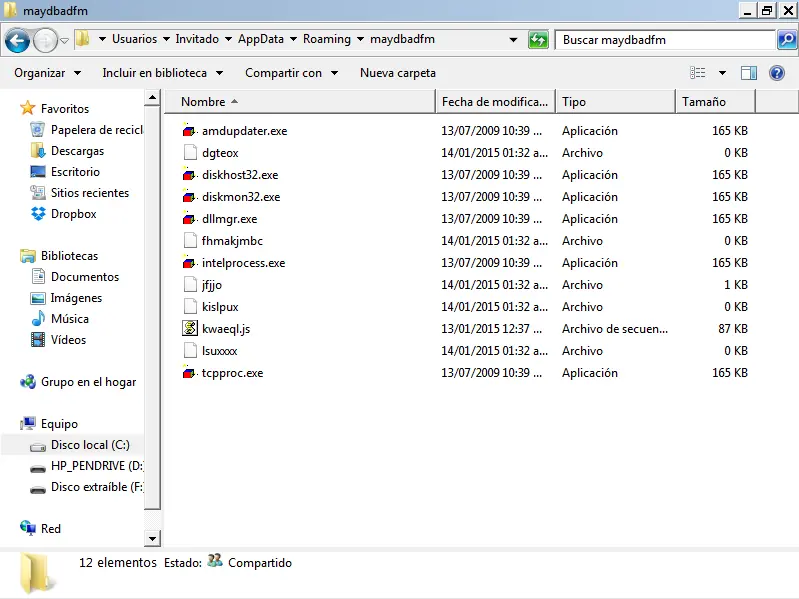This screenshot has width=799, height=599.
Task: Click the search magnifier icon
Action: pyautogui.click(x=787, y=40)
